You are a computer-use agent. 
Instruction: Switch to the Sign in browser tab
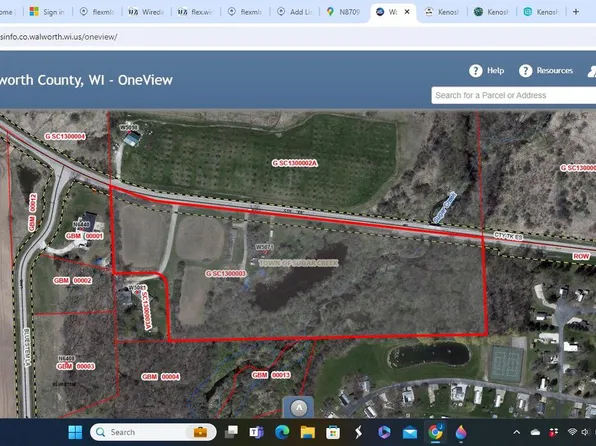48,12
